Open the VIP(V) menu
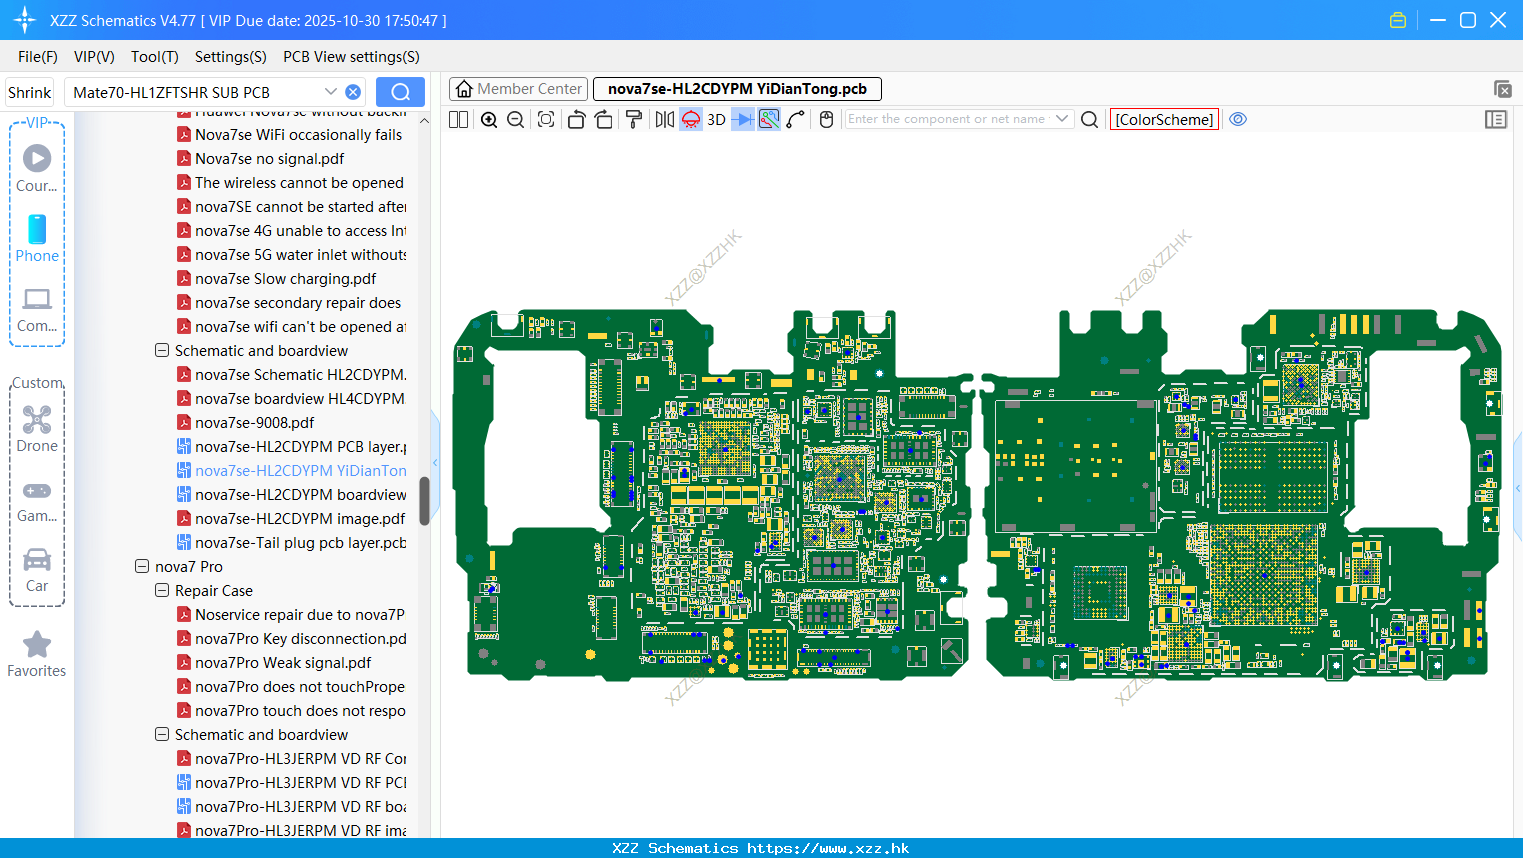 click(94, 57)
